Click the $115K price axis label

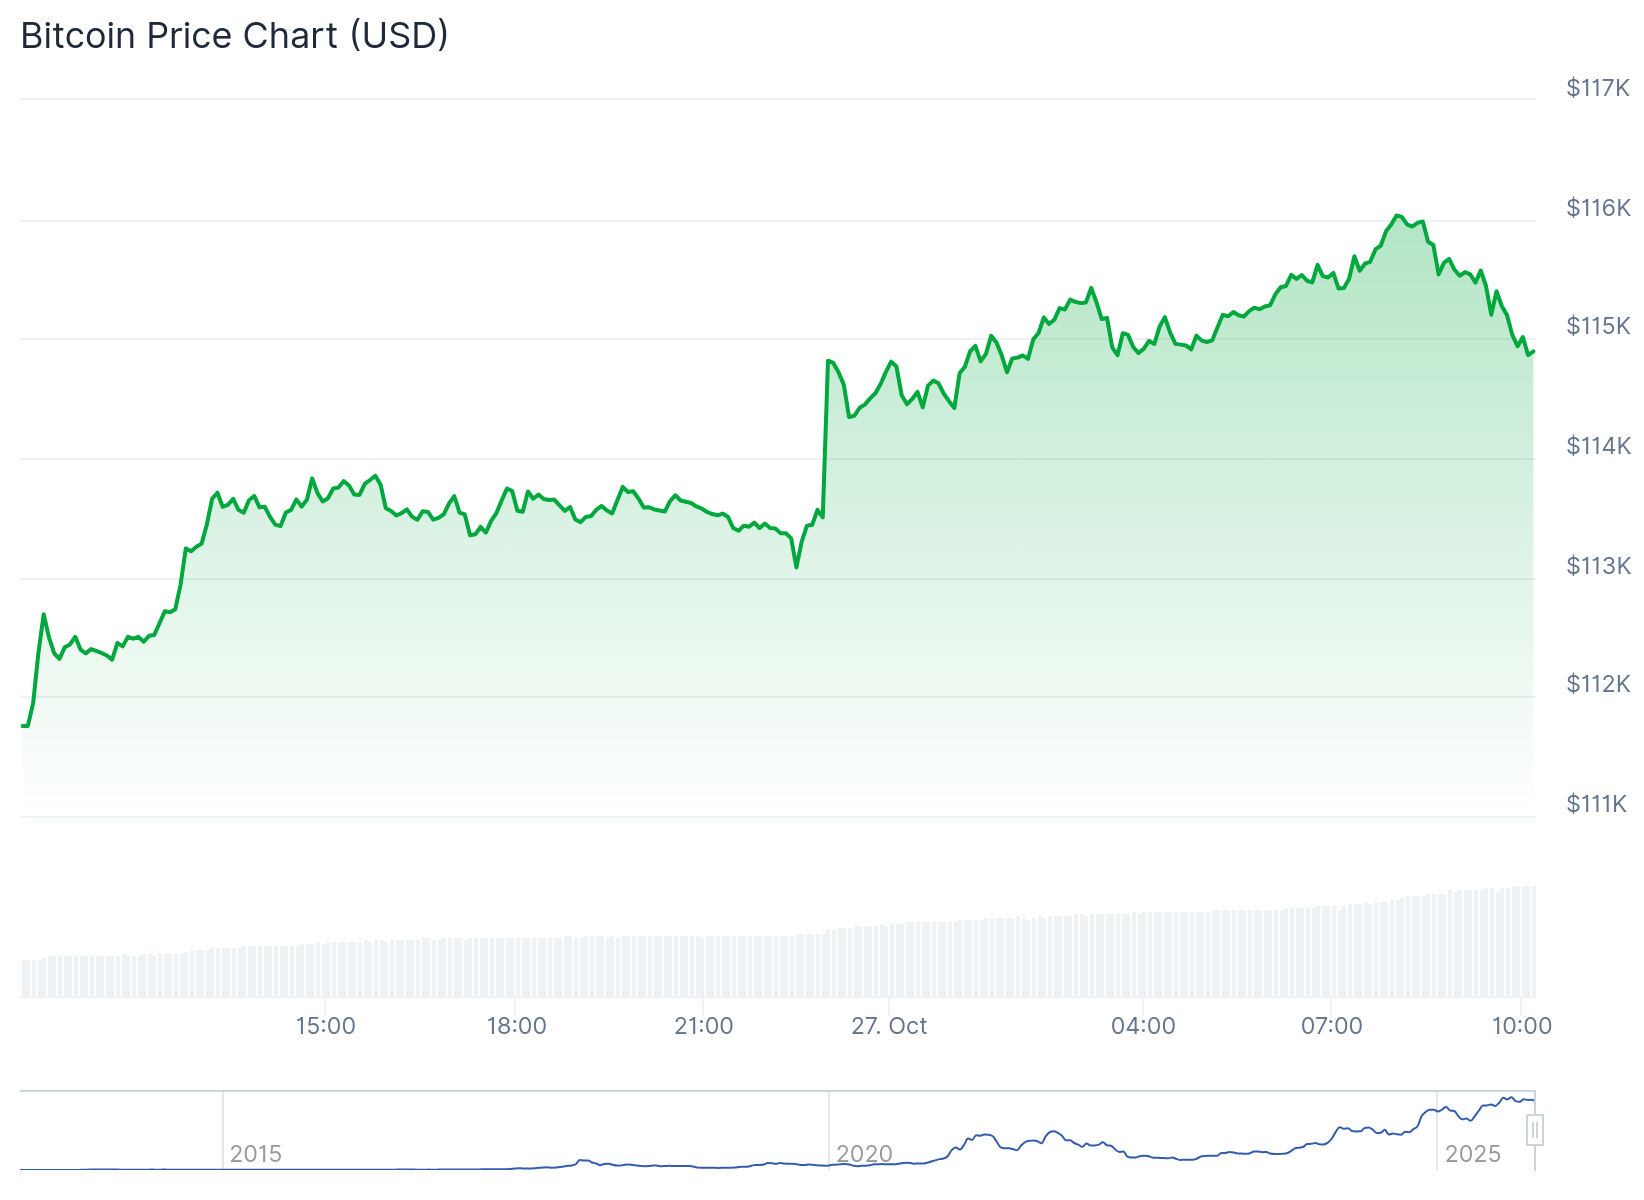(x=1597, y=326)
